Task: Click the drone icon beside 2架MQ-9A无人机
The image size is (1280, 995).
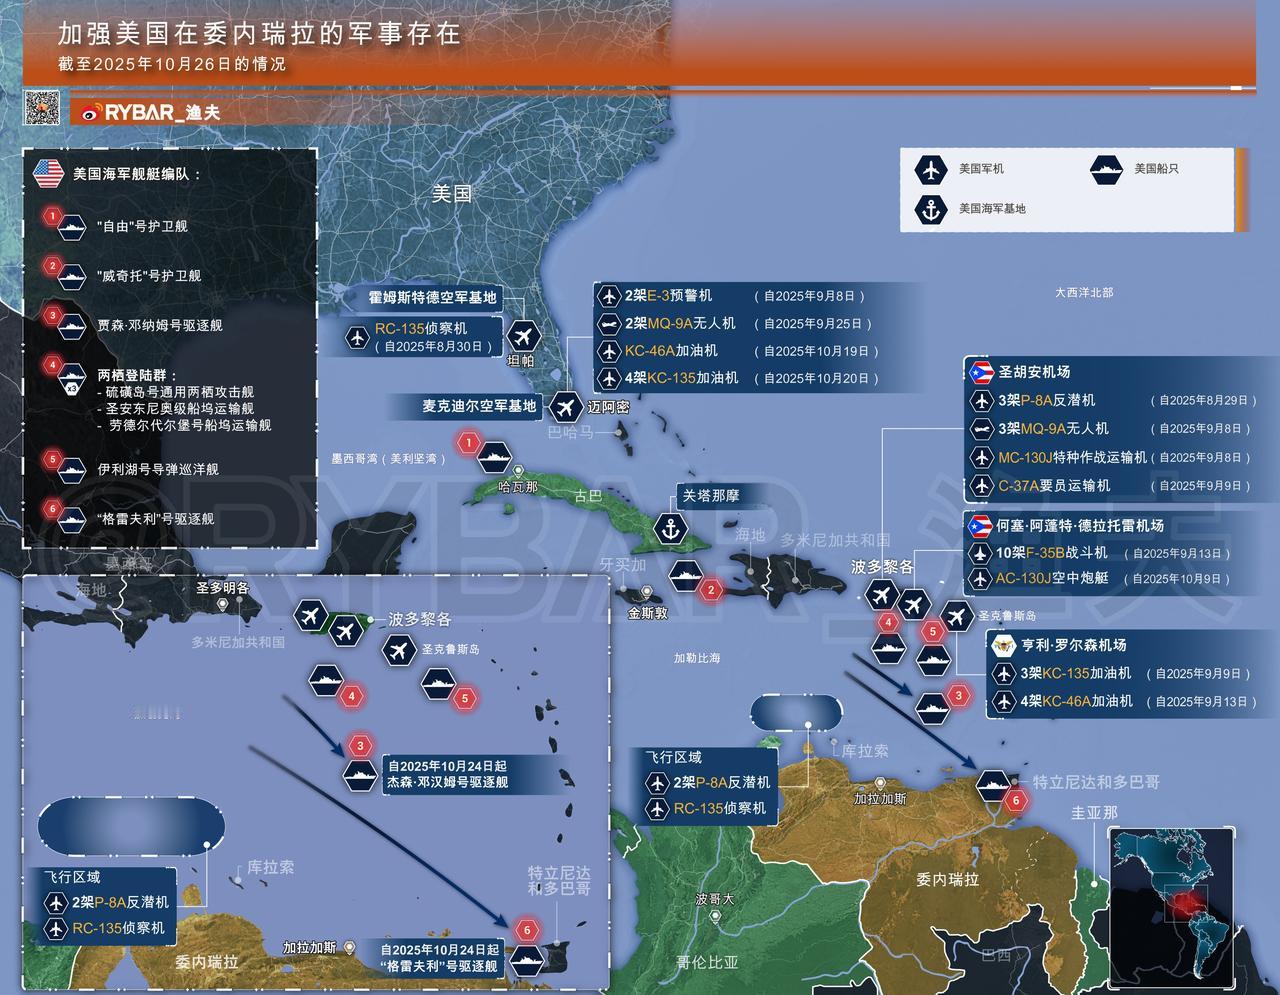Action: coord(609,324)
